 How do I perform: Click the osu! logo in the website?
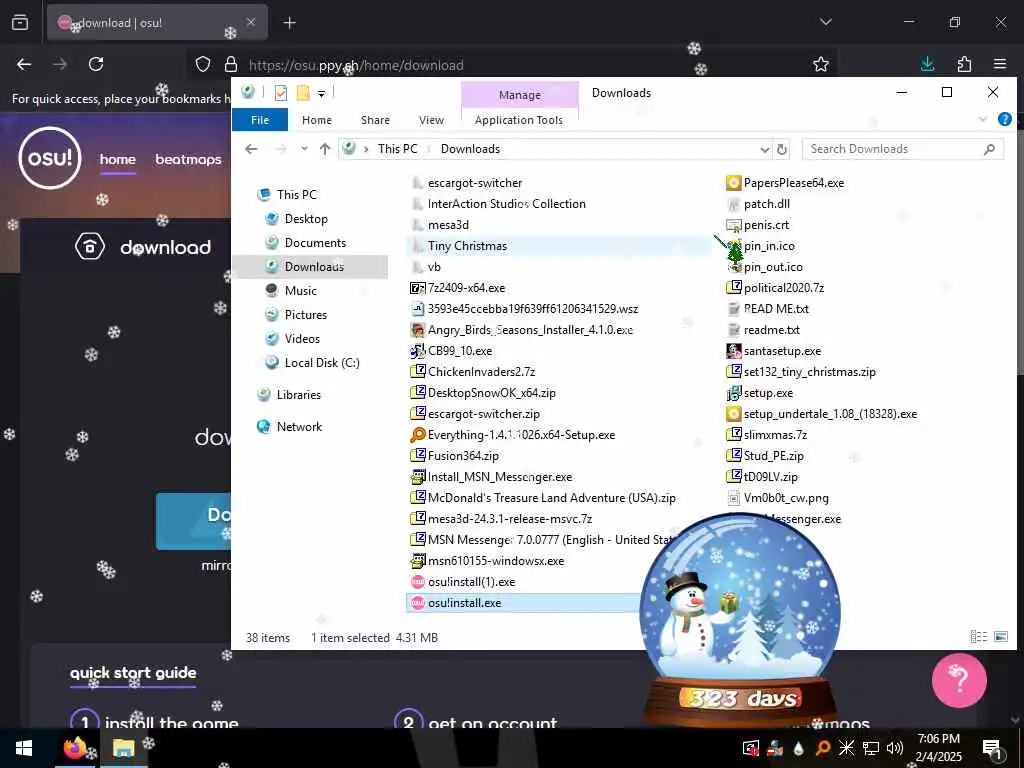(50, 158)
